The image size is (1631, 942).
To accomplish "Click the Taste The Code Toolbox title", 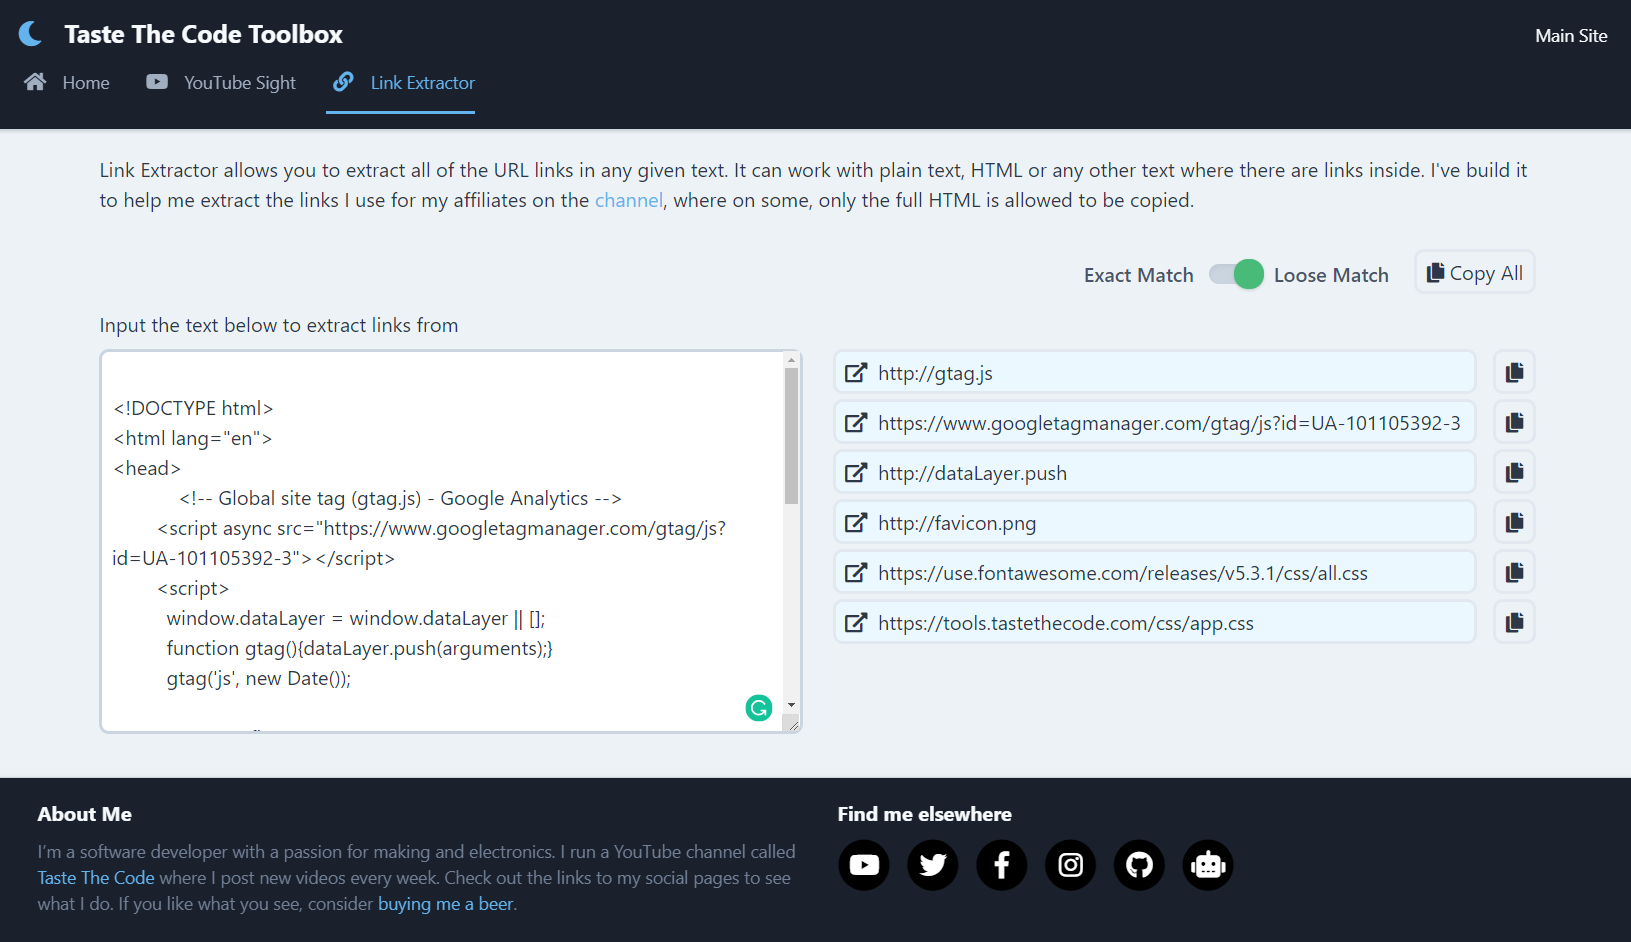I will click(203, 34).
